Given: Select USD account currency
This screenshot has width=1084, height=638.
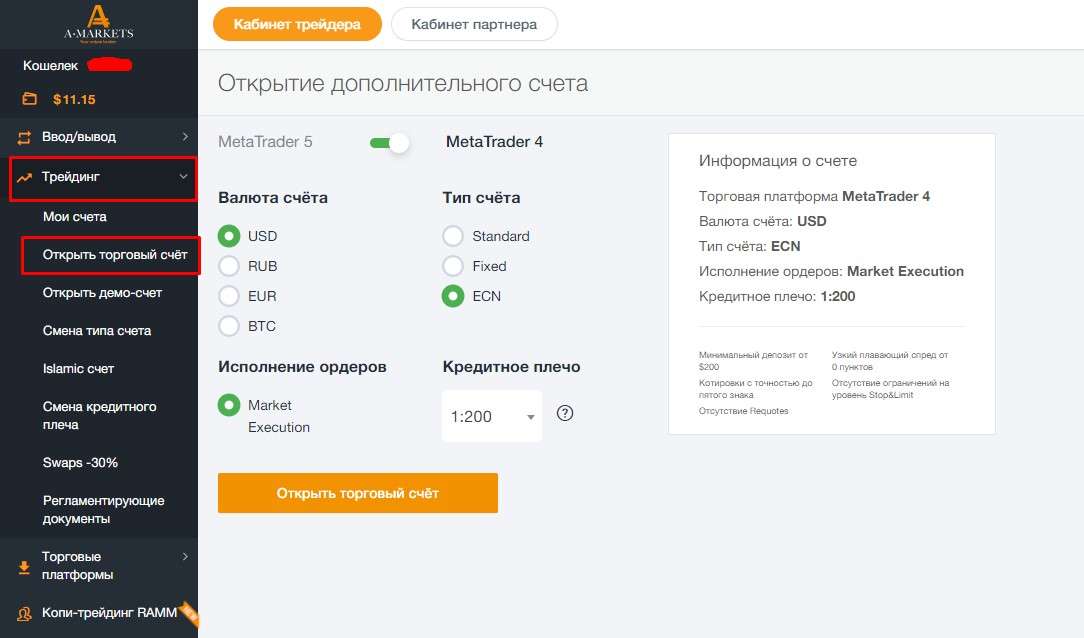Looking at the screenshot, I should tap(229, 236).
